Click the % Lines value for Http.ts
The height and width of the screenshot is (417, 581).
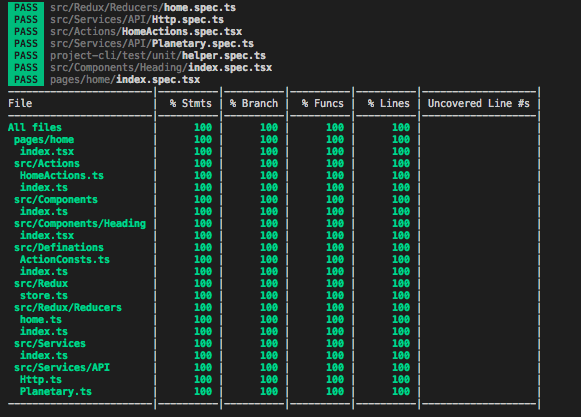coord(401,380)
